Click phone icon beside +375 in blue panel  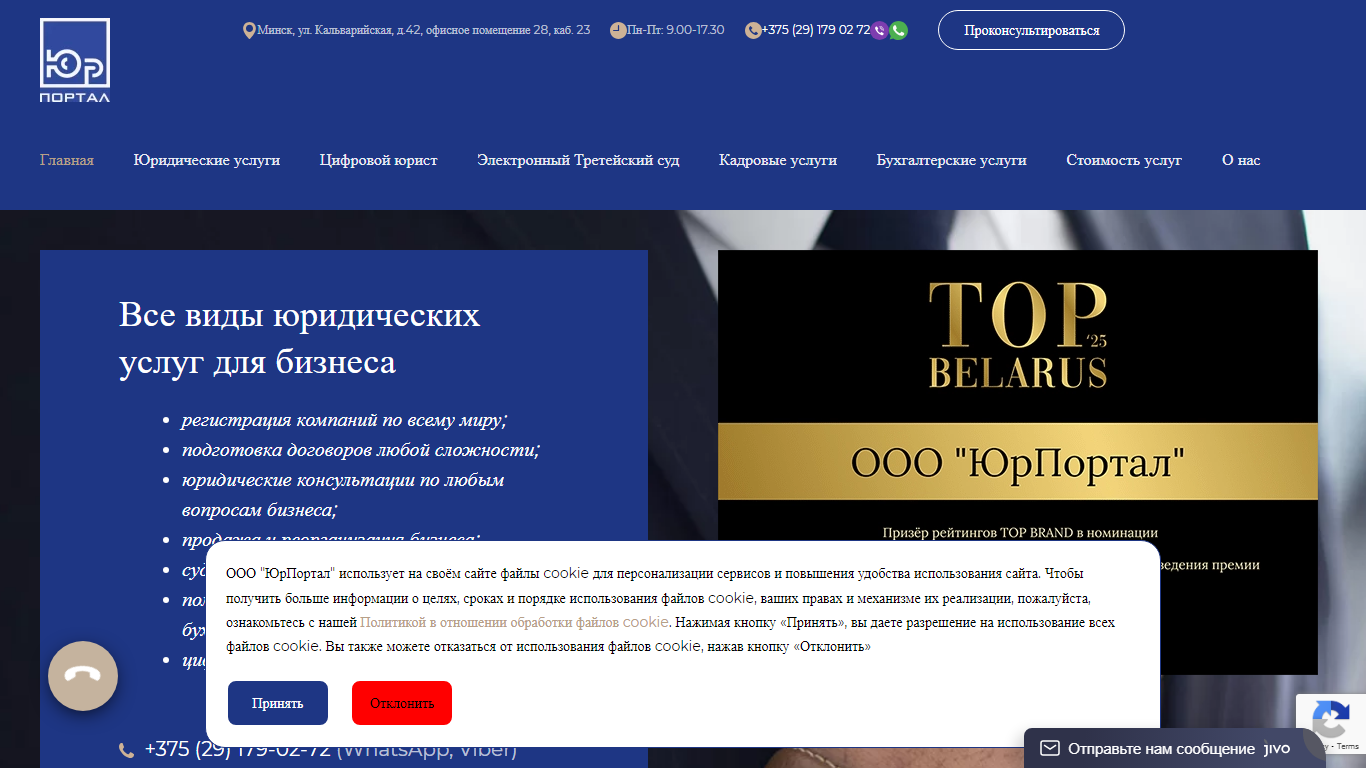126,750
